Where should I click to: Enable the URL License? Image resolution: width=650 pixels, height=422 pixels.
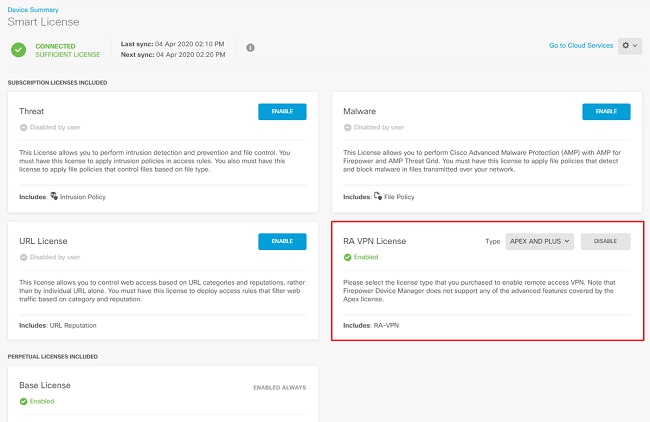point(282,241)
